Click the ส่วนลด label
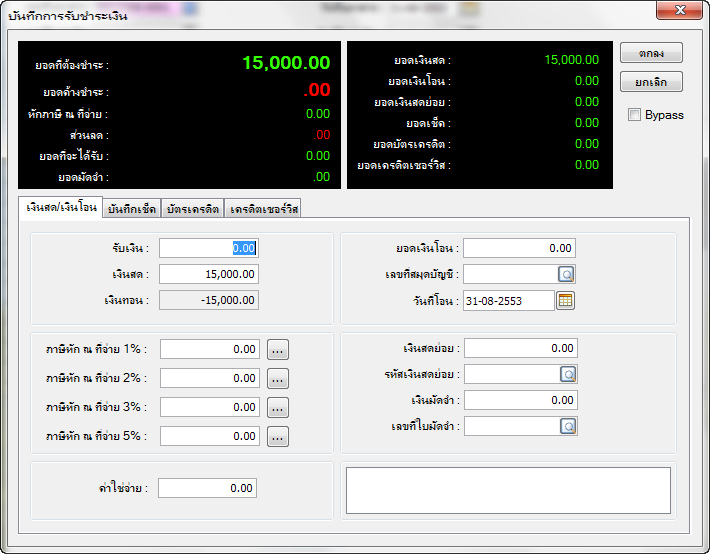710x554 pixels. coord(89,135)
